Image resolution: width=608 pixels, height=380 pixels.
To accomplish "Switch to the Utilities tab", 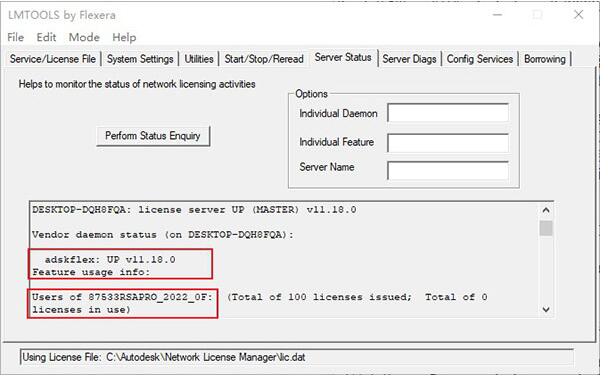I will coord(199,59).
